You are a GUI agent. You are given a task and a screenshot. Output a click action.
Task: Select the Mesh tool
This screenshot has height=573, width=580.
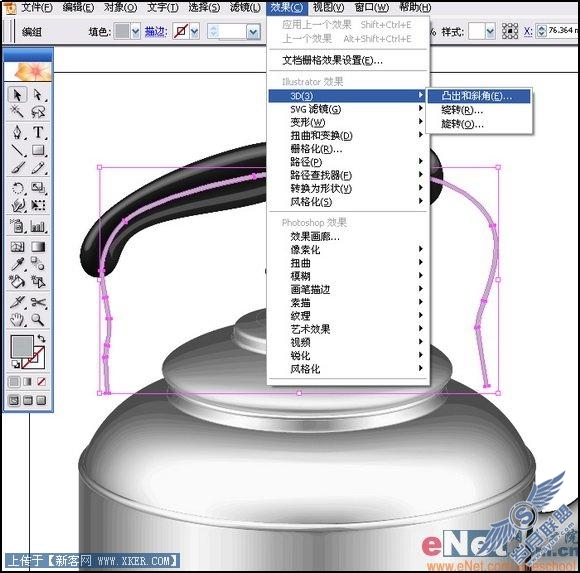(17, 246)
